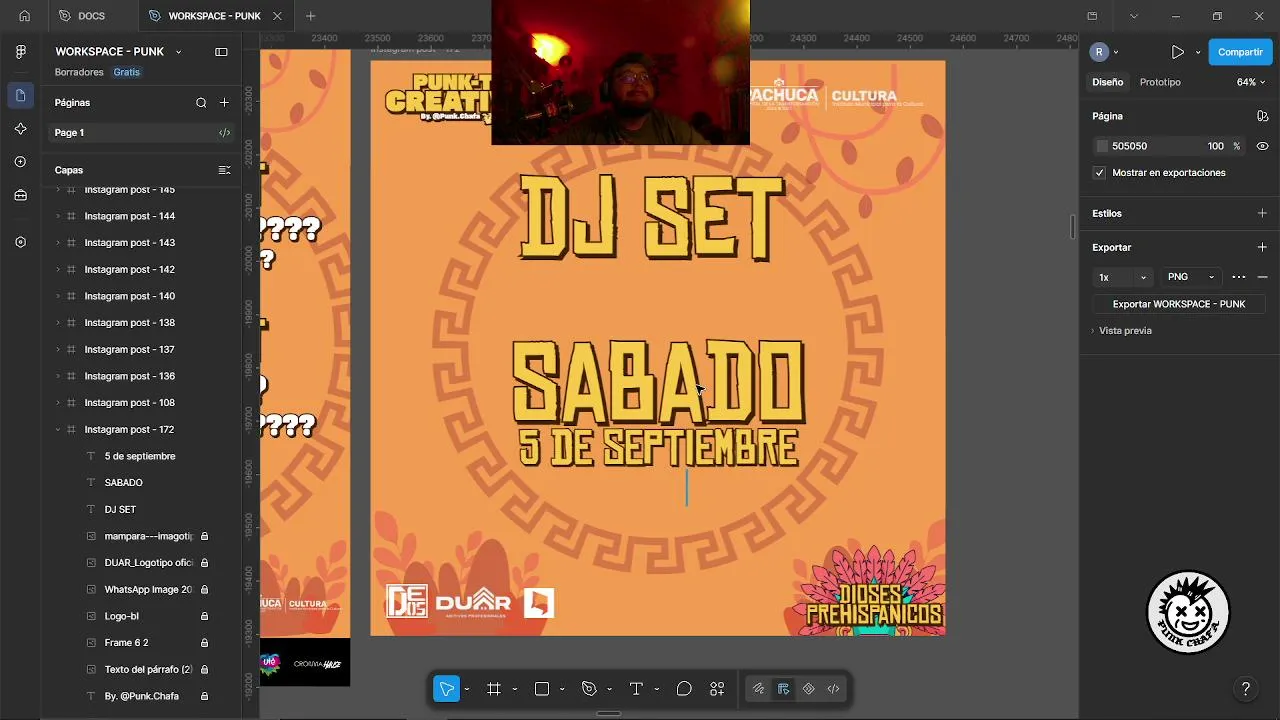Screen dimensions: 1280x720
Task: Open the shape tool options arrow
Action: point(562,689)
